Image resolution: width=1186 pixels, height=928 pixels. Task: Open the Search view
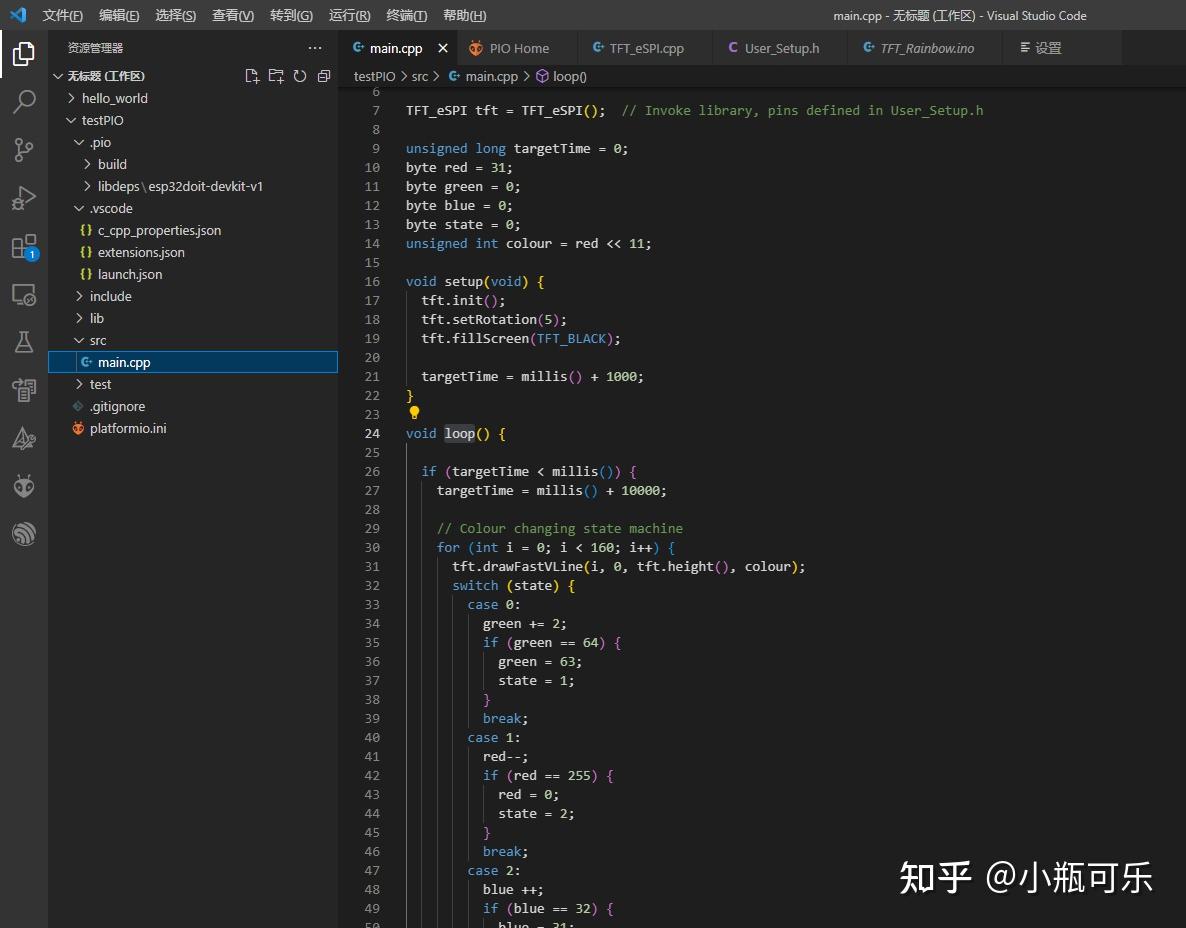24,101
